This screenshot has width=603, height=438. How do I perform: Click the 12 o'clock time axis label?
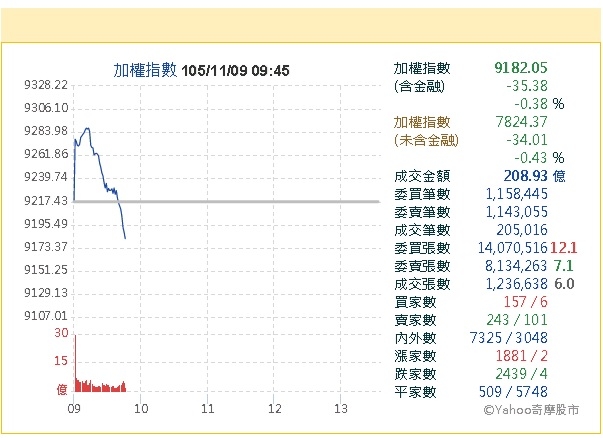(275, 408)
